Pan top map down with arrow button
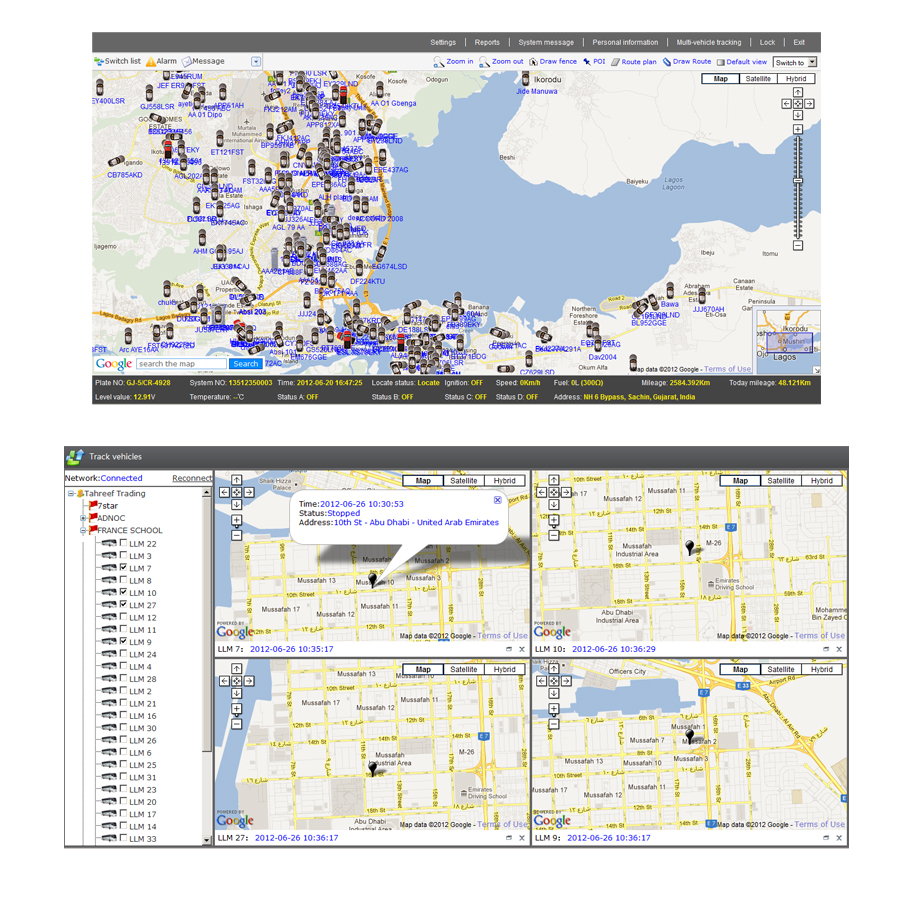 [x=798, y=115]
